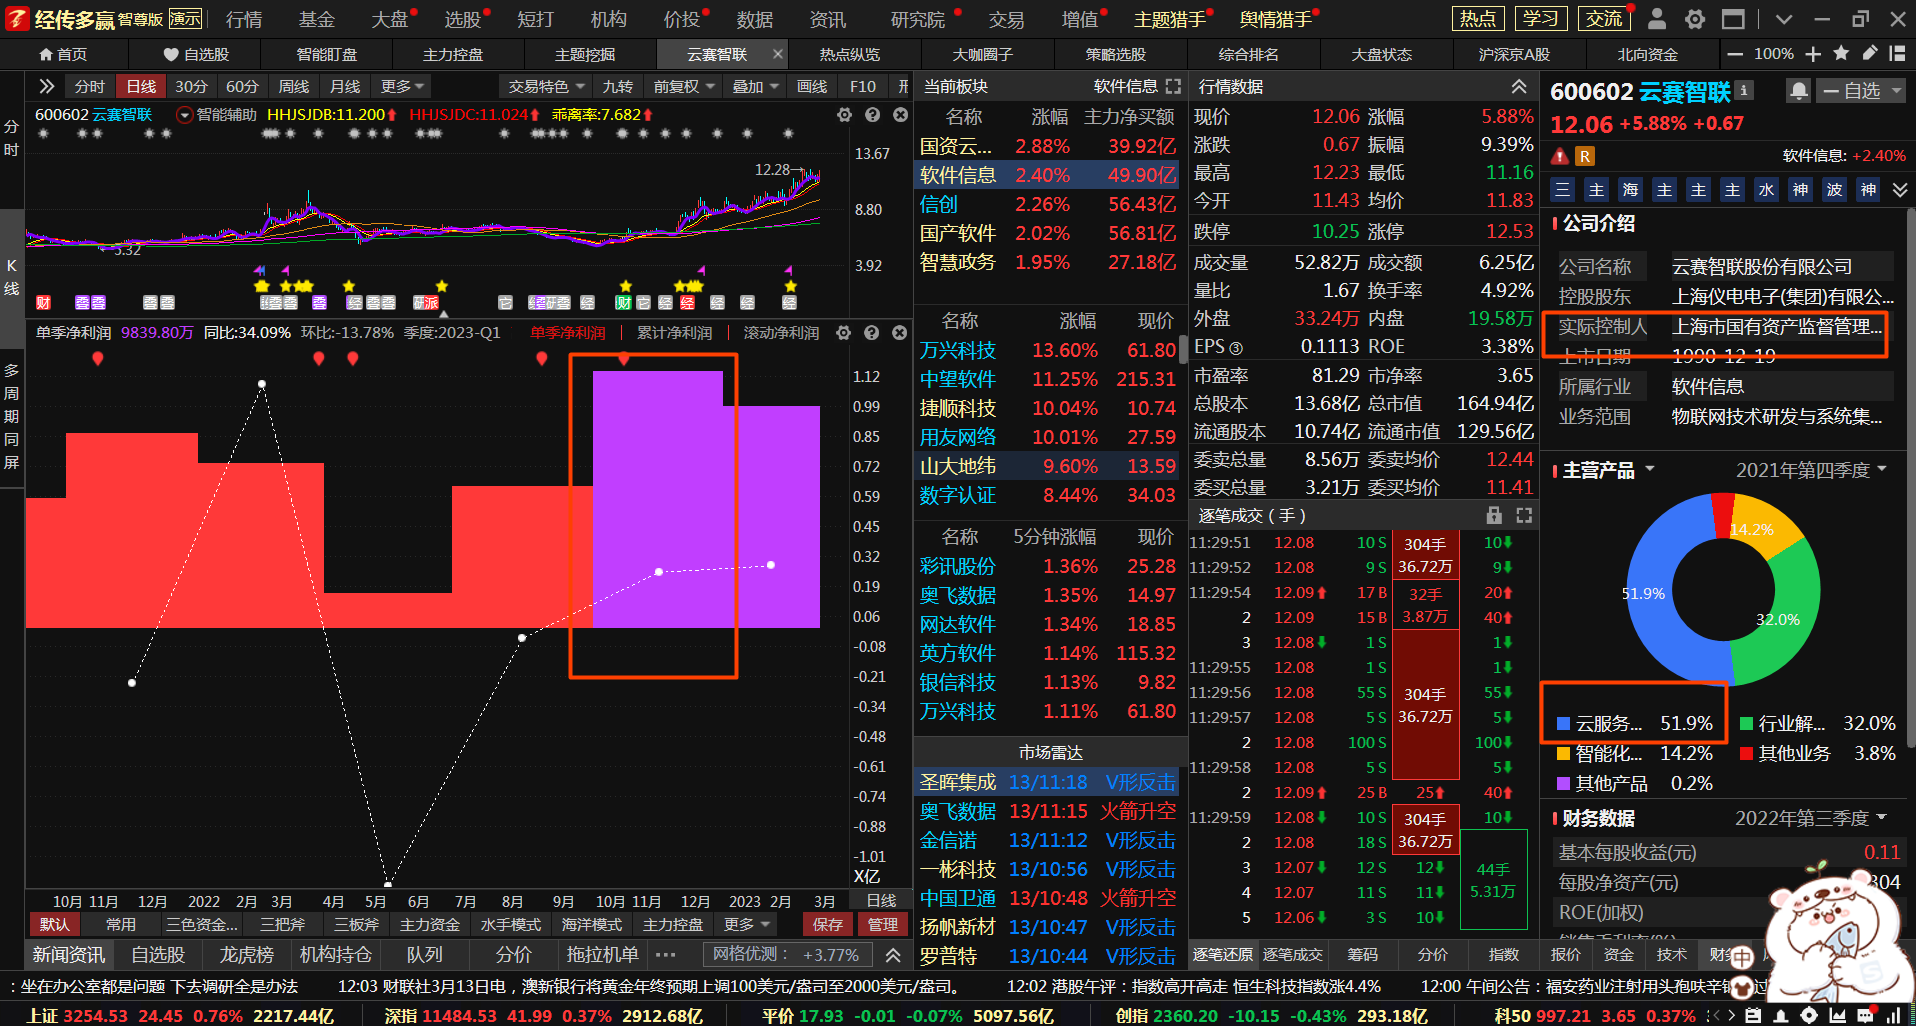This screenshot has width=1916, height=1026.
Task: Click the calendar icon in the status bar
Action: tap(1752, 1015)
